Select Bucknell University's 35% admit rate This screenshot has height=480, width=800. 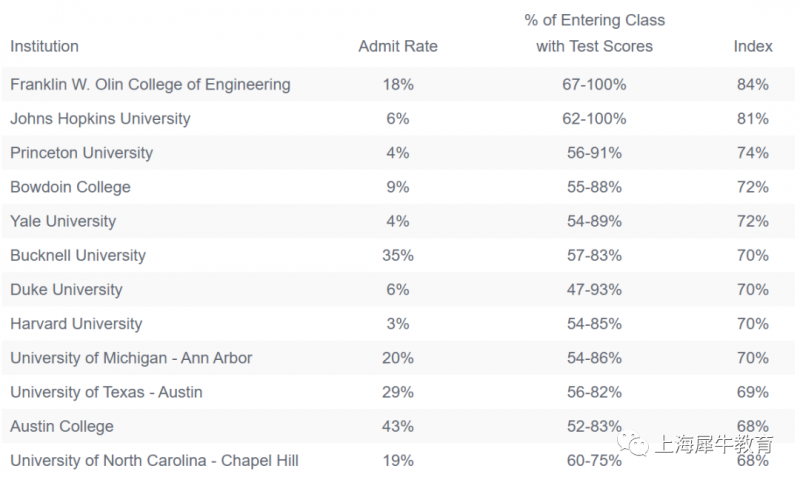[x=398, y=256]
